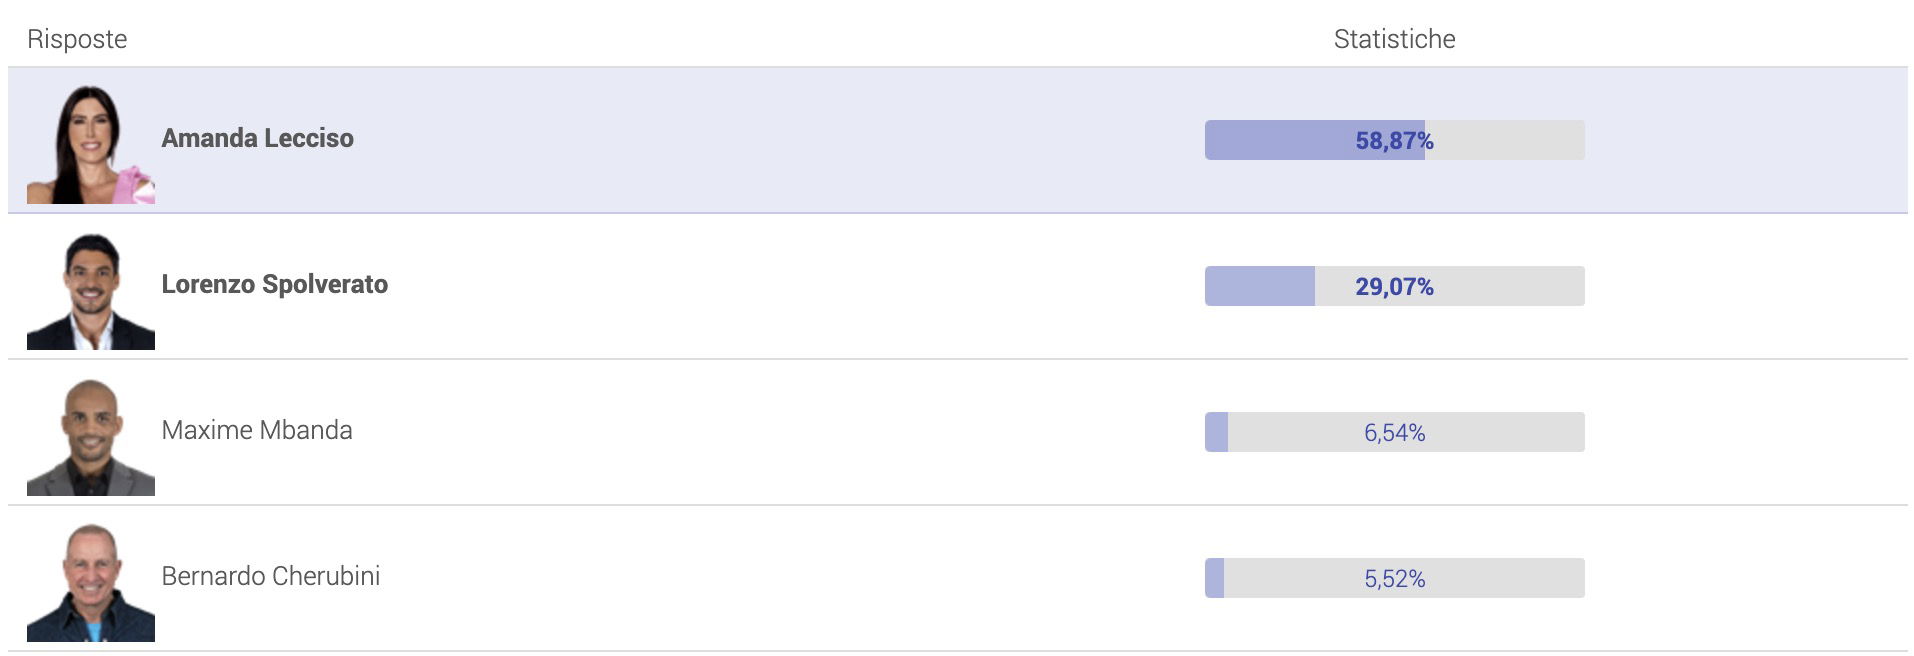The width and height of the screenshot is (1914, 656).
Task: Click the 58,87% percentage text
Action: tap(1395, 141)
